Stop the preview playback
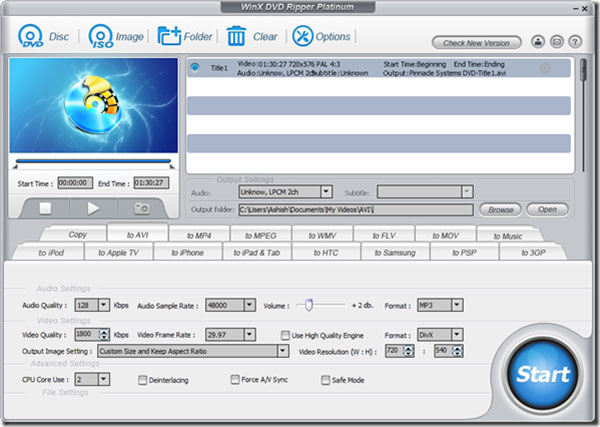The height and width of the screenshot is (427, 600). [45, 208]
